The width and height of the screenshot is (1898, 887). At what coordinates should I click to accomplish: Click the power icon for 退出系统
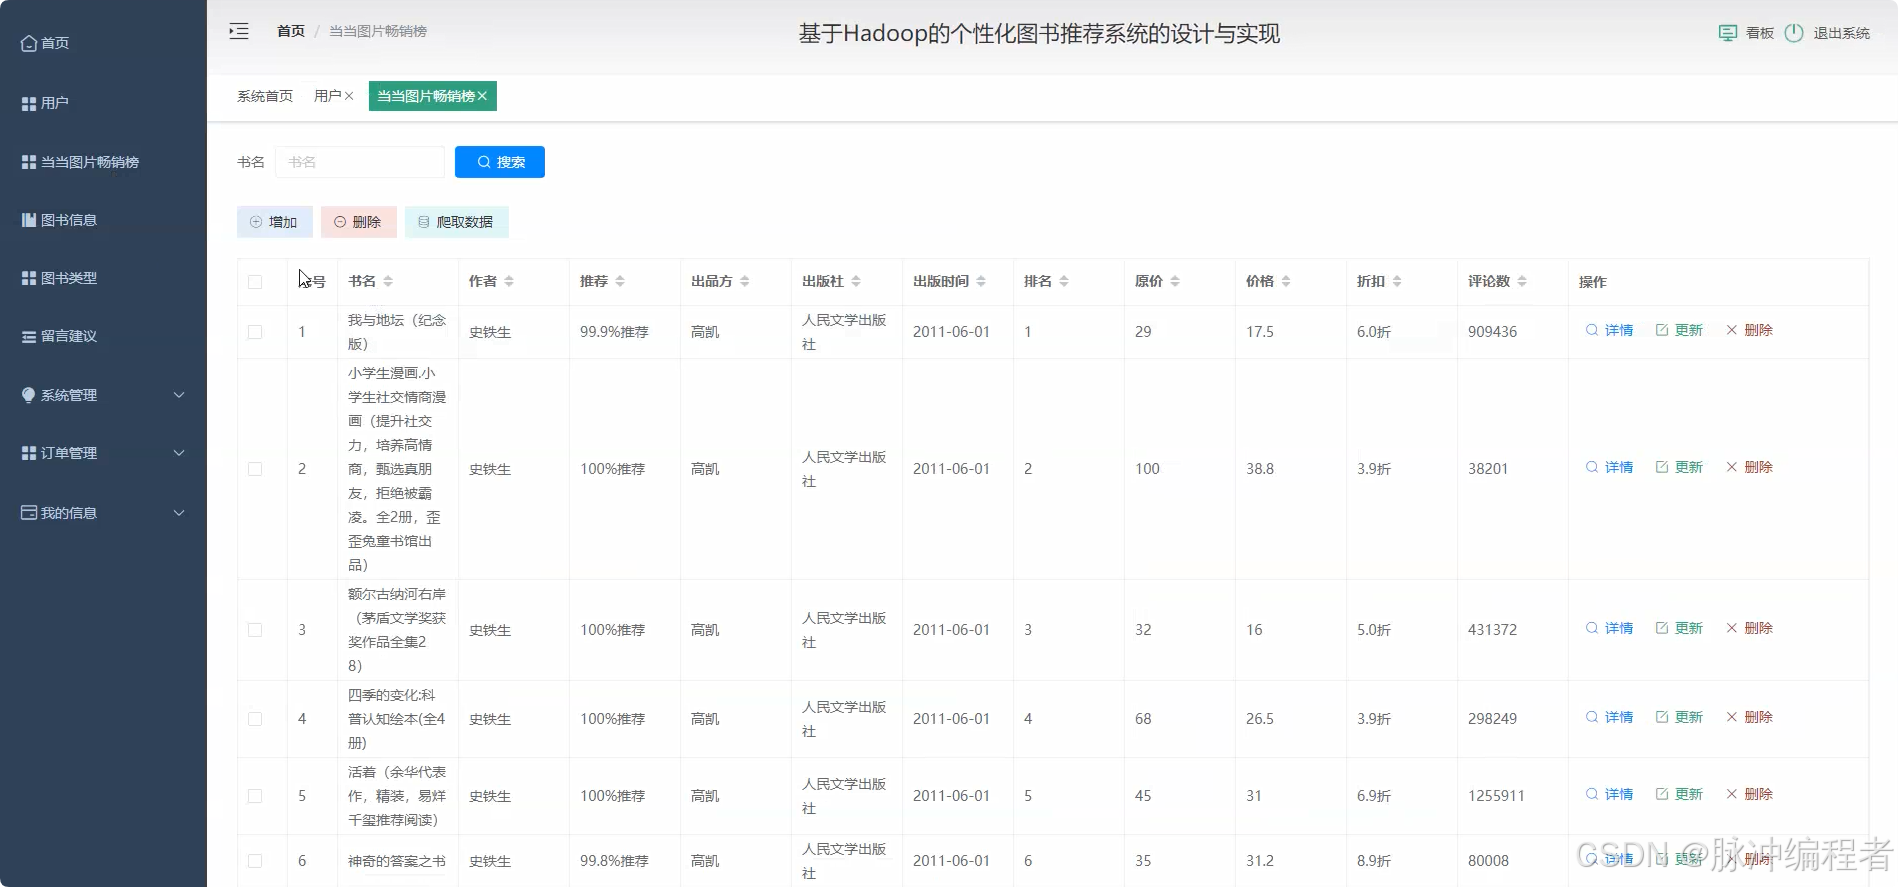[1794, 33]
